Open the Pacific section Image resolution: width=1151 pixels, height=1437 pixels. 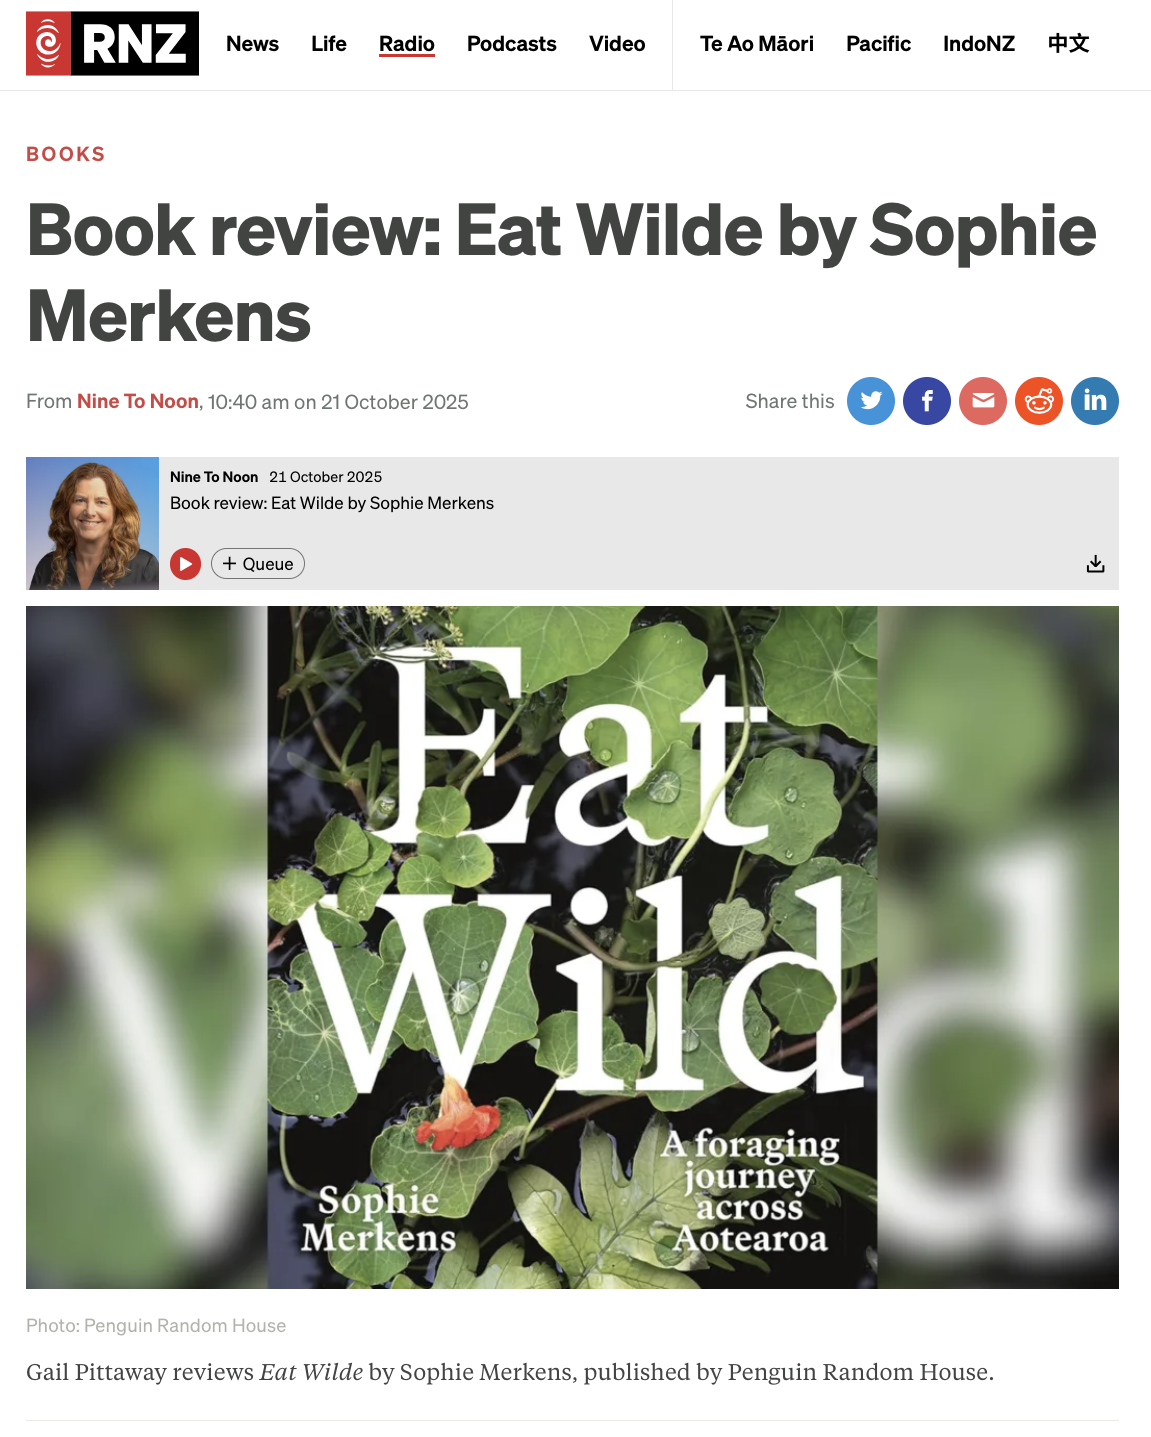tap(878, 44)
